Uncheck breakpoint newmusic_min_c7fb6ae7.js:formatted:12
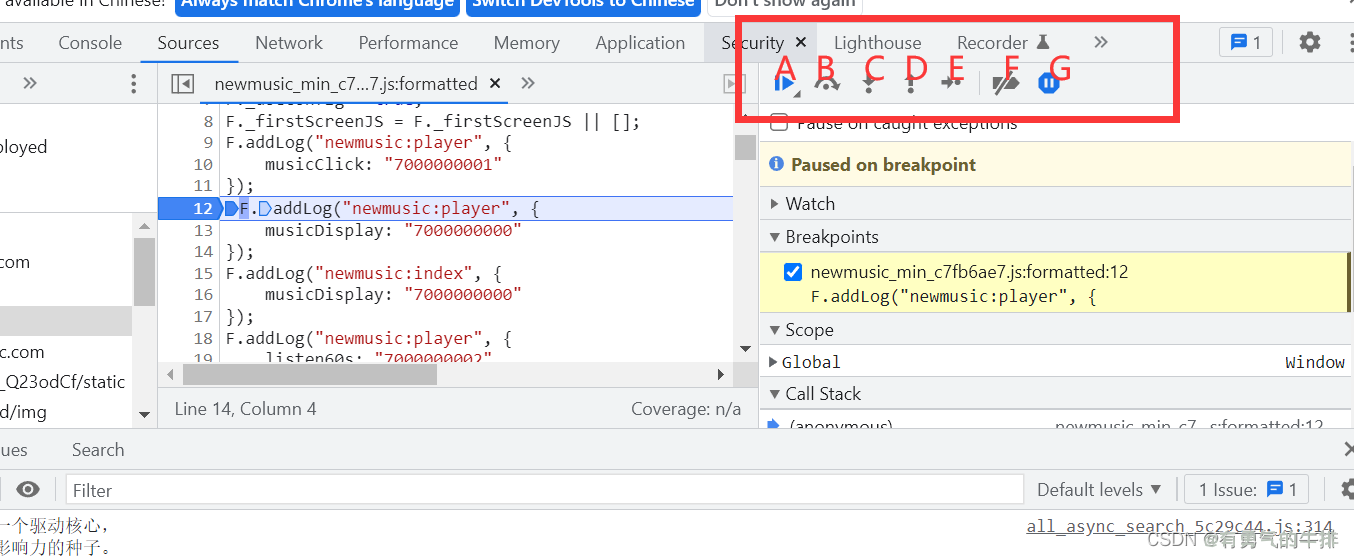The image size is (1354, 558). [793, 272]
